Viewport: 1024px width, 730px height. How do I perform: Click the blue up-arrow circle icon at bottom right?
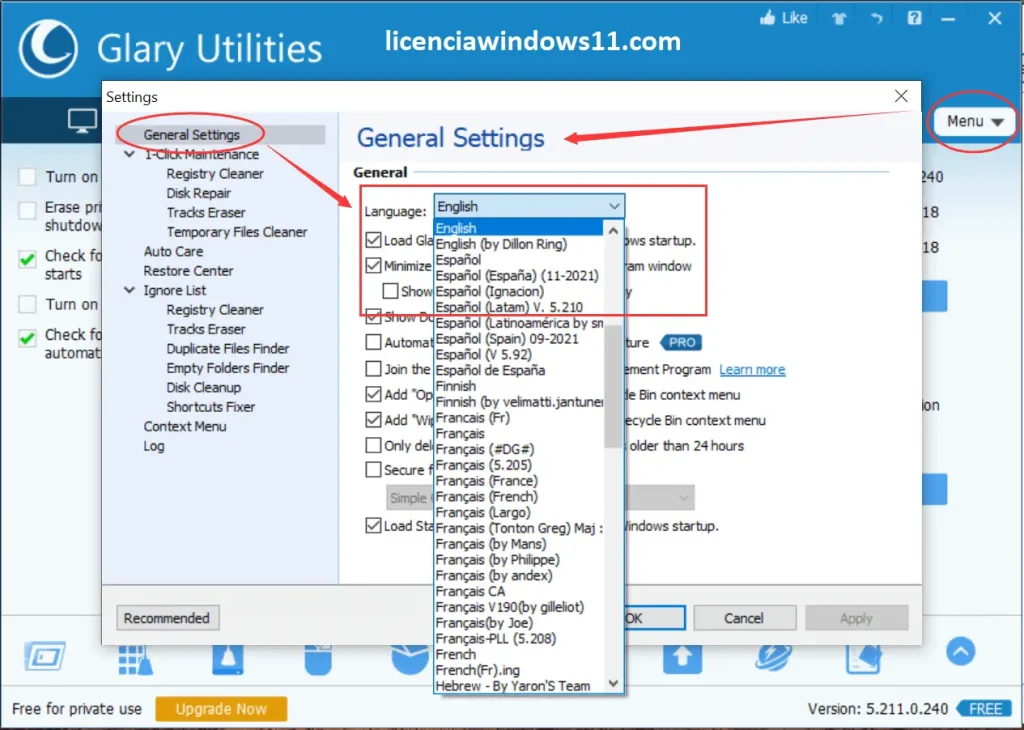coord(960,651)
